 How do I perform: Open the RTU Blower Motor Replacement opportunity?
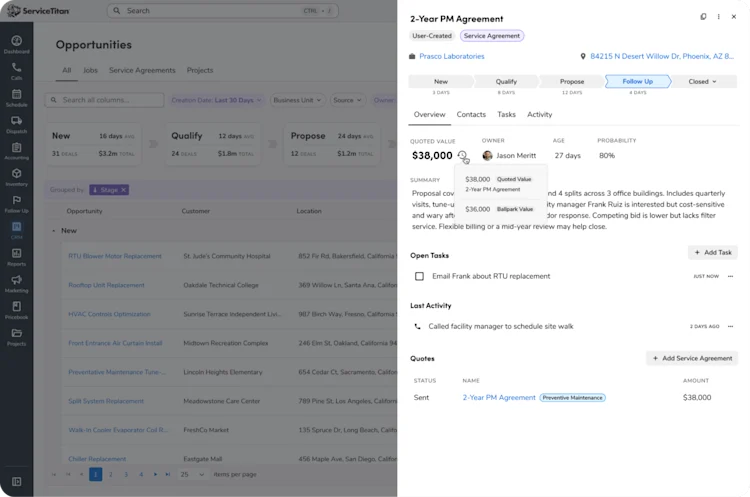pyautogui.click(x=115, y=256)
